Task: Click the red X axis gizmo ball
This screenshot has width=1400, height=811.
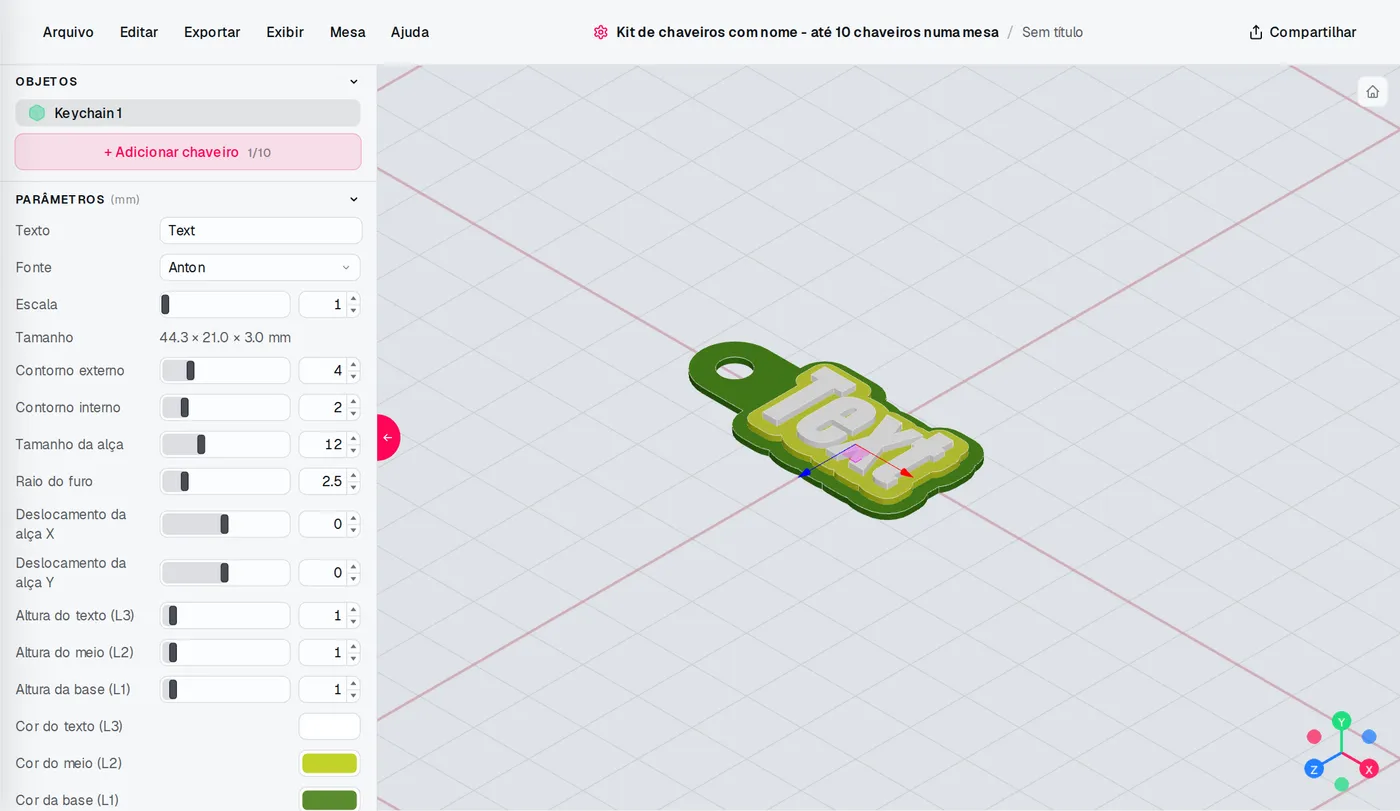Action: coord(1369,769)
